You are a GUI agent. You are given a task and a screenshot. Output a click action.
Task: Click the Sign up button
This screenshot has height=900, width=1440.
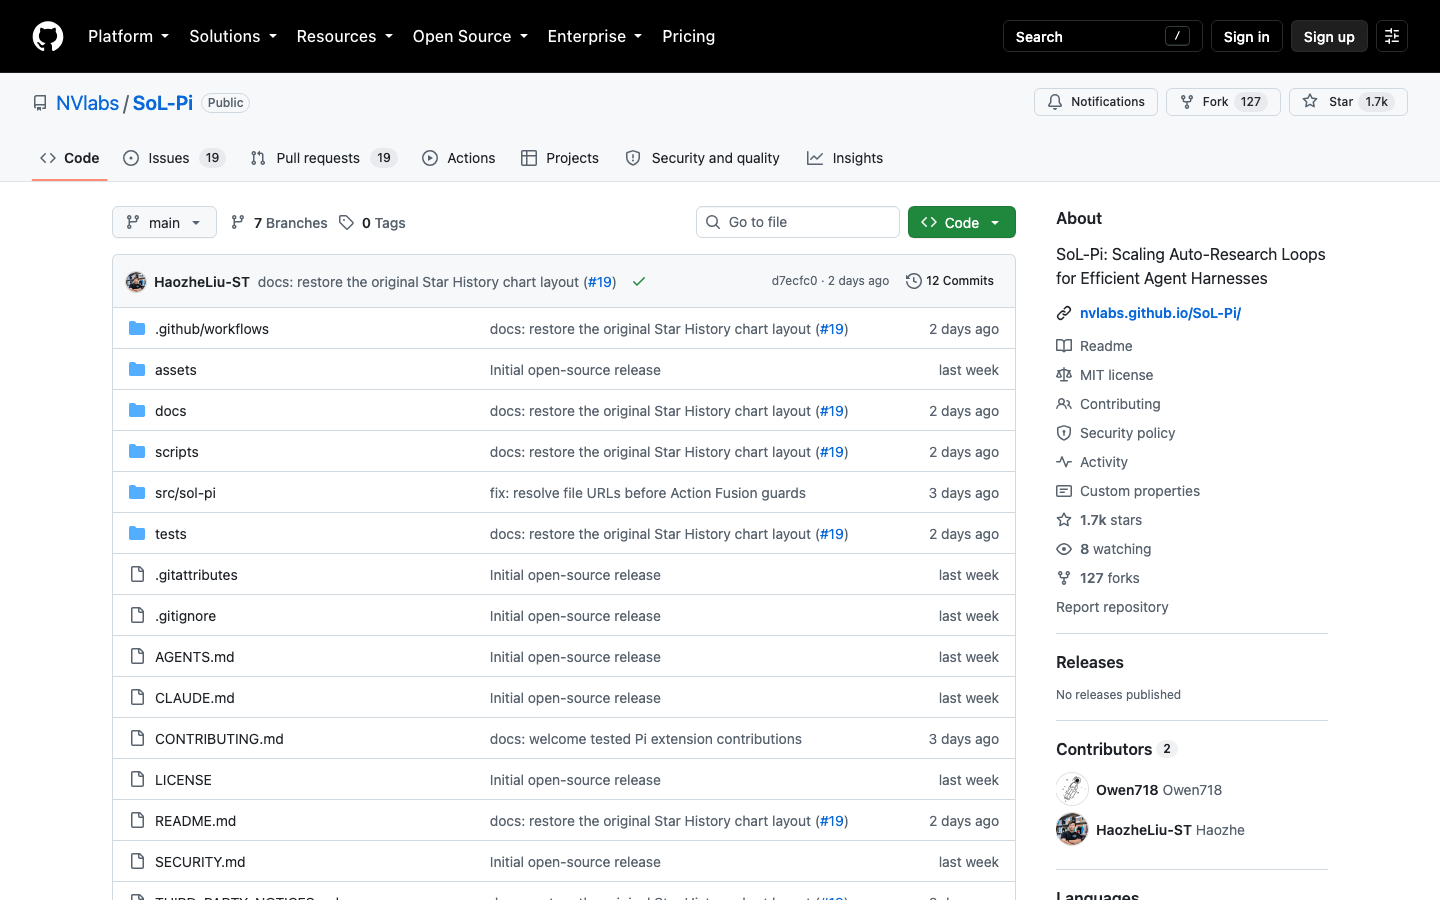click(x=1329, y=36)
